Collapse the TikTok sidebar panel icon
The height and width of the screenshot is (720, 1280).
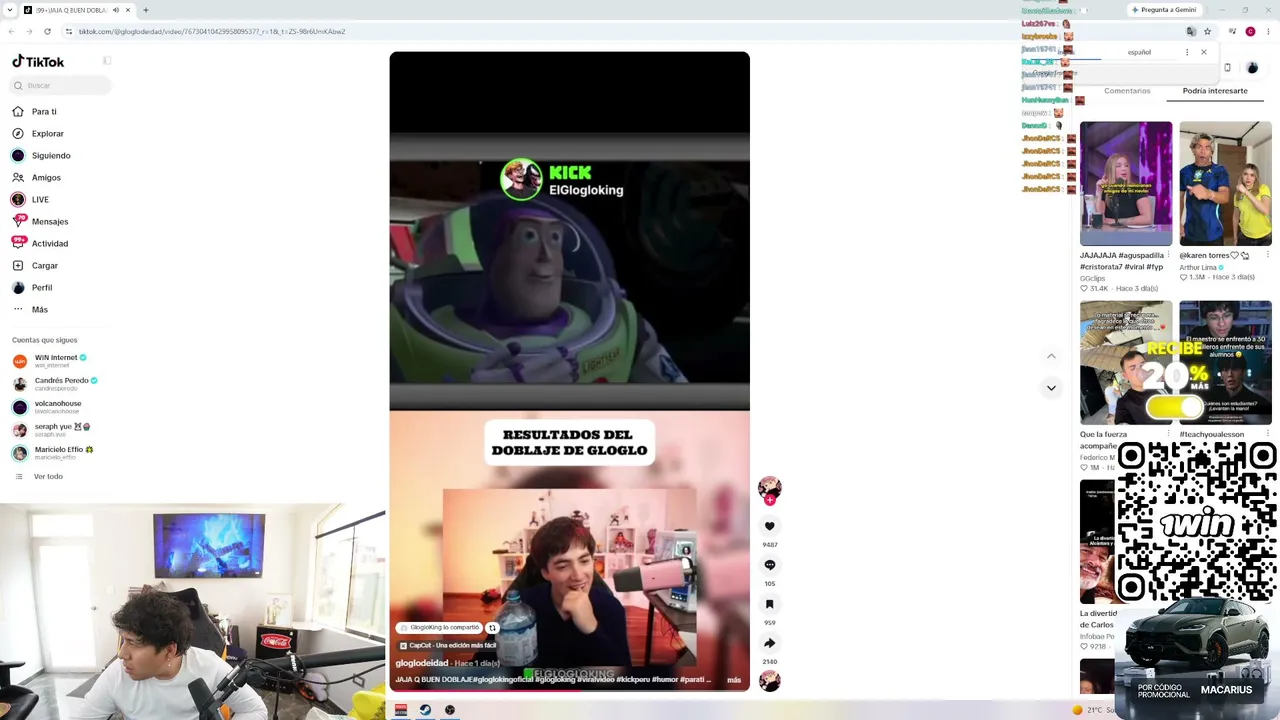(x=107, y=61)
